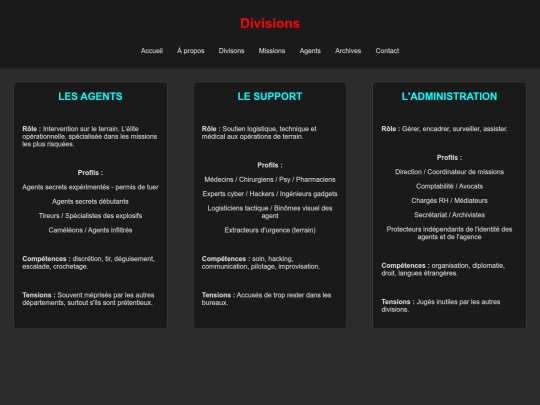Open the Accueil navigation link
The width and height of the screenshot is (540, 405).
tap(152, 51)
